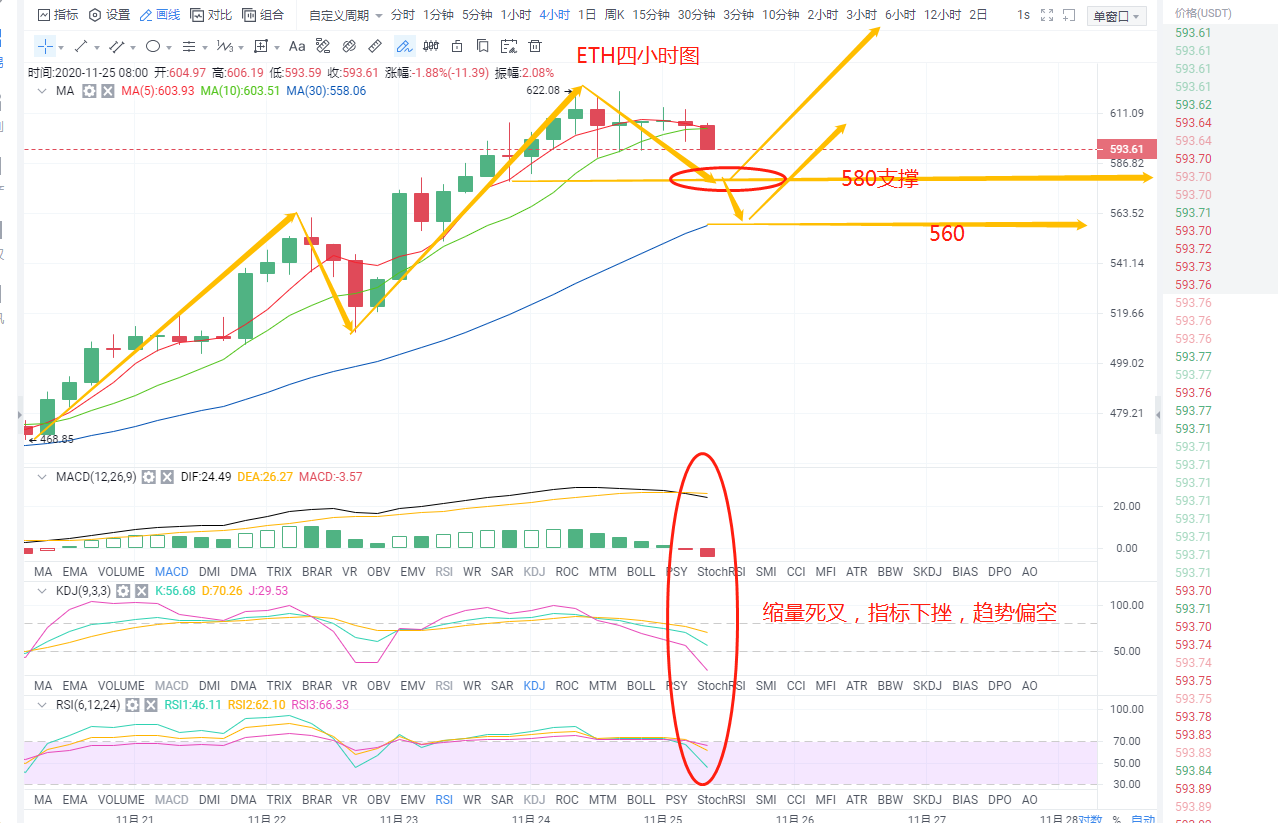Viewport: 1278px width, 823px height.
Task: Open KDJ(9,3,3) settings gear
Action: pos(123,591)
